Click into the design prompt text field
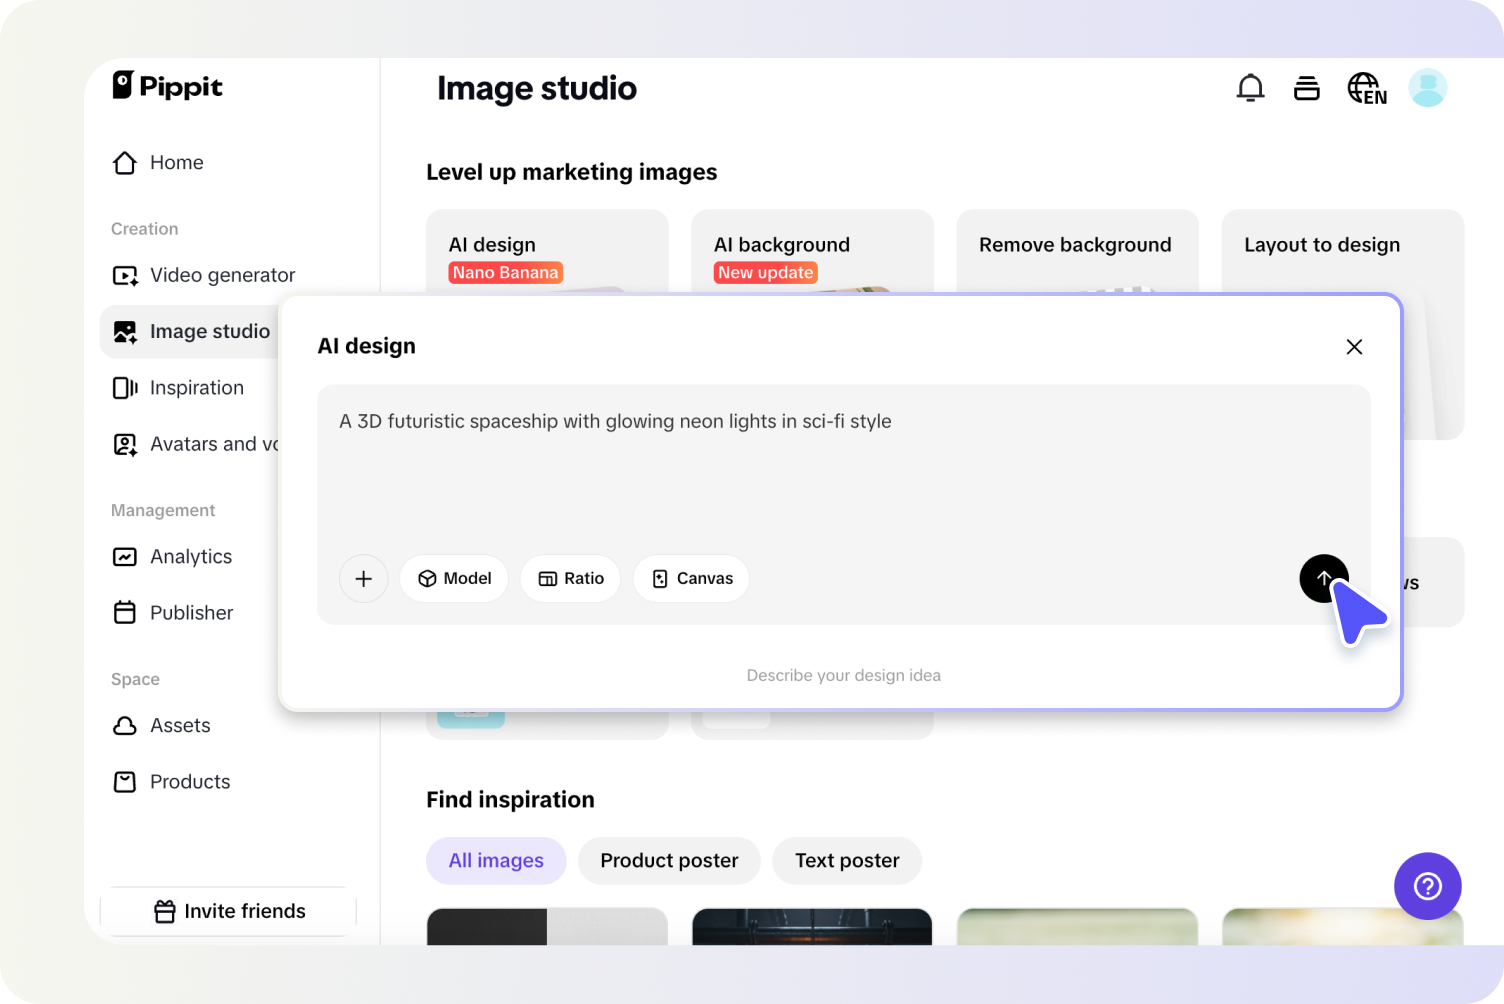This screenshot has height=1004, width=1504. tap(842, 470)
